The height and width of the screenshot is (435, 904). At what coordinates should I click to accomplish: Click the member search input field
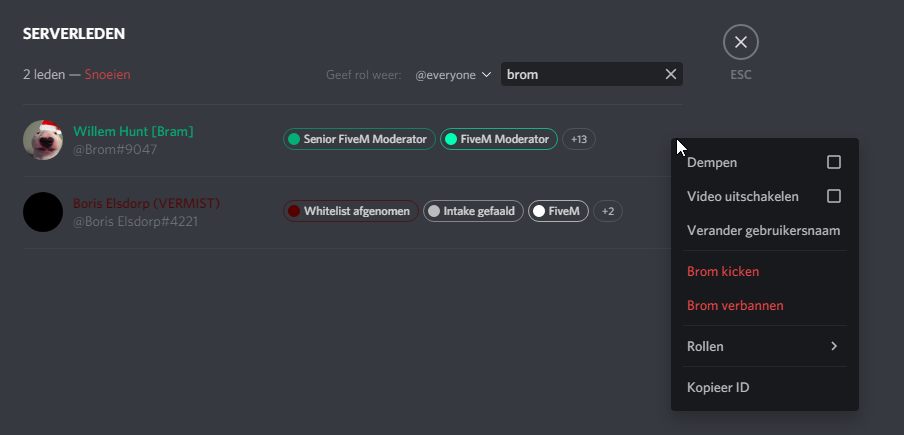[580, 74]
